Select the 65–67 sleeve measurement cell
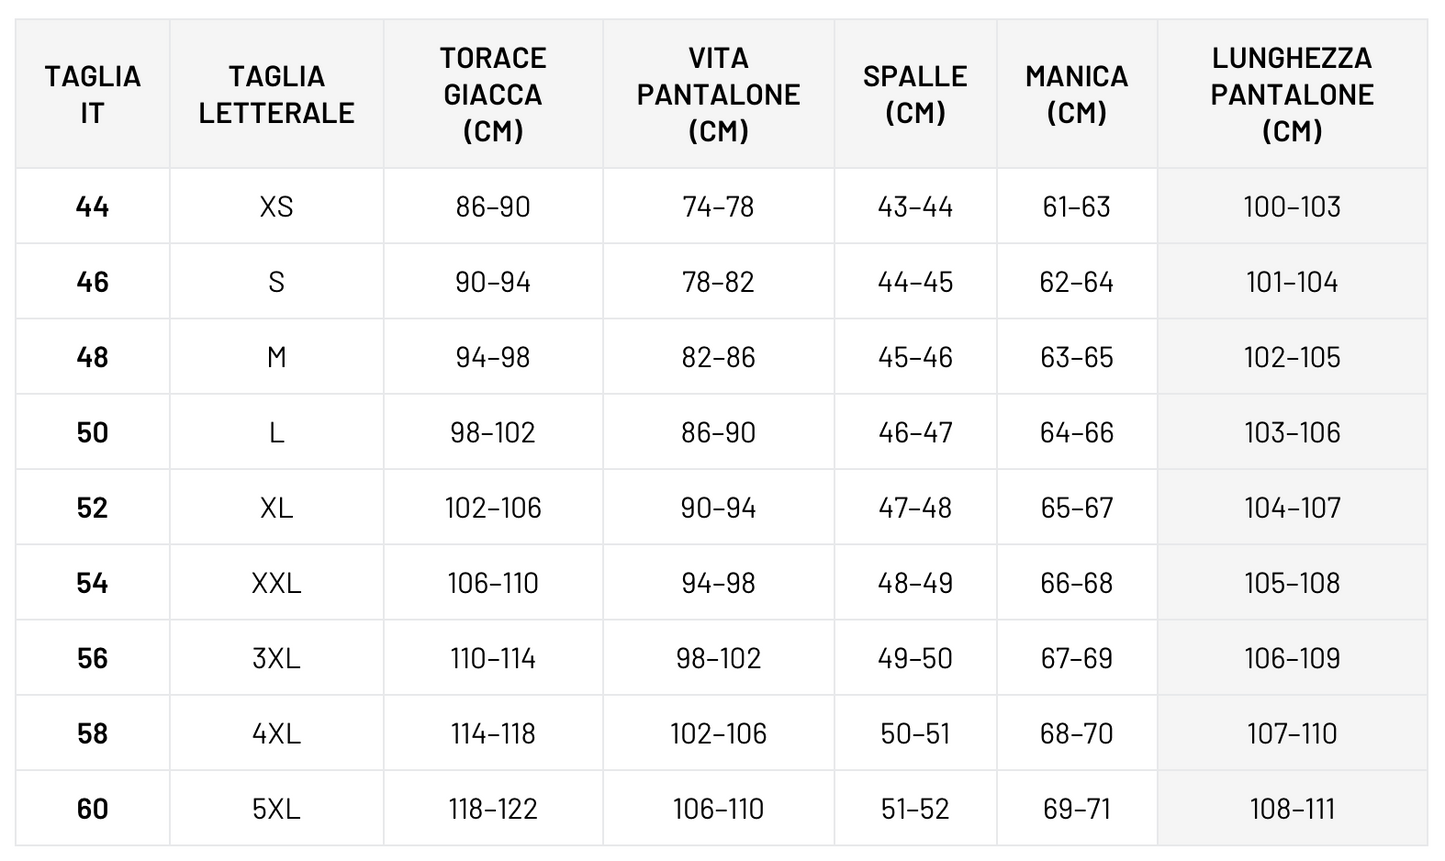The image size is (1445, 861). click(x=1076, y=507)
